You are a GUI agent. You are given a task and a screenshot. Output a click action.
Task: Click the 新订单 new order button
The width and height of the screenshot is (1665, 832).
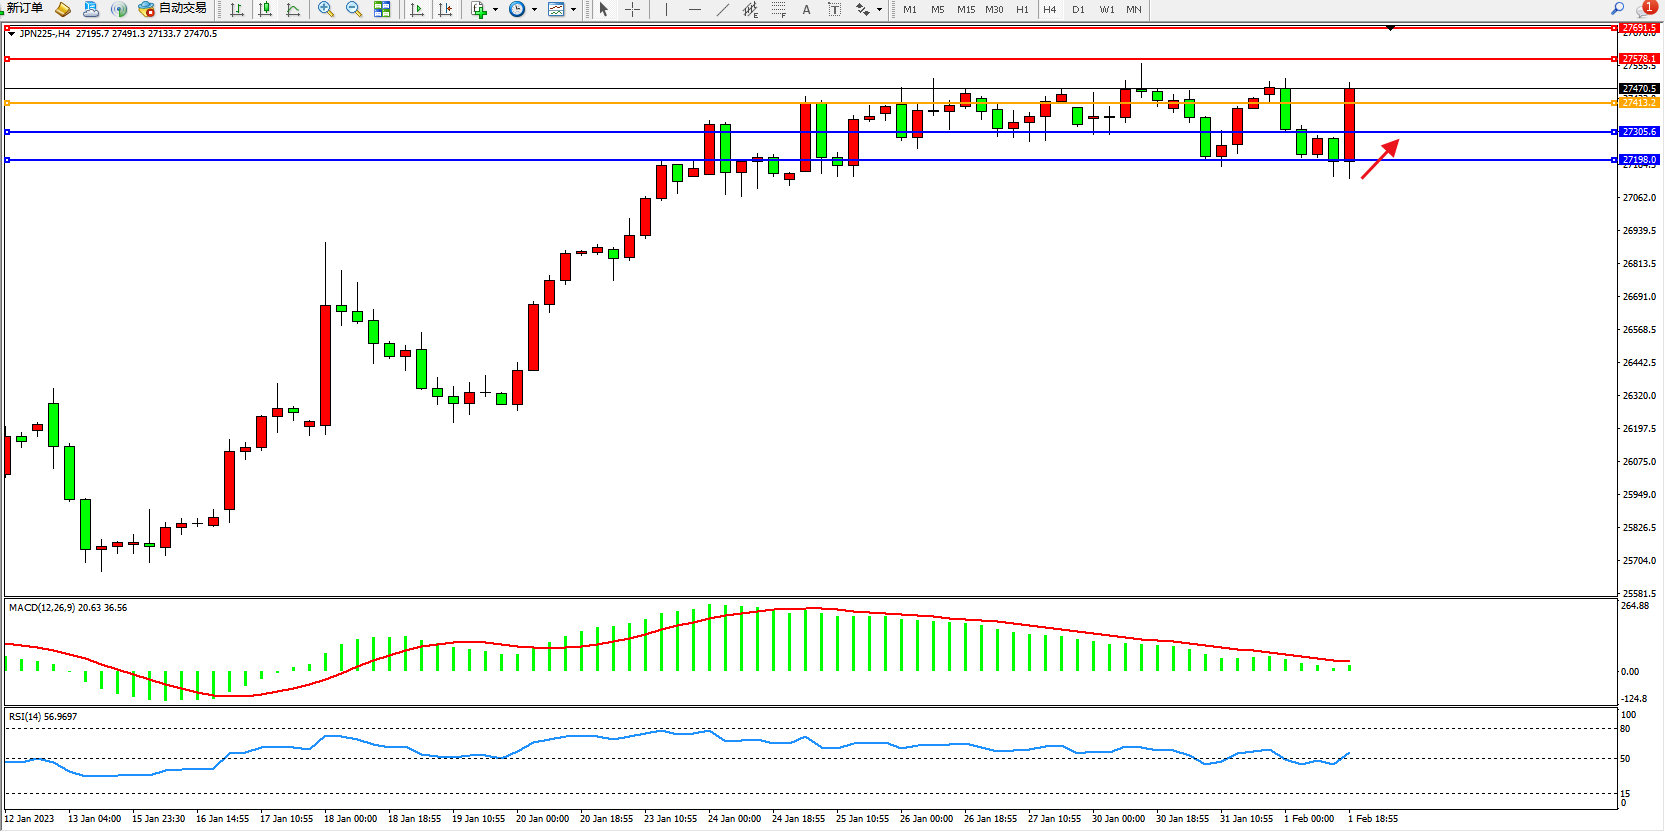(x=24, y=8)
